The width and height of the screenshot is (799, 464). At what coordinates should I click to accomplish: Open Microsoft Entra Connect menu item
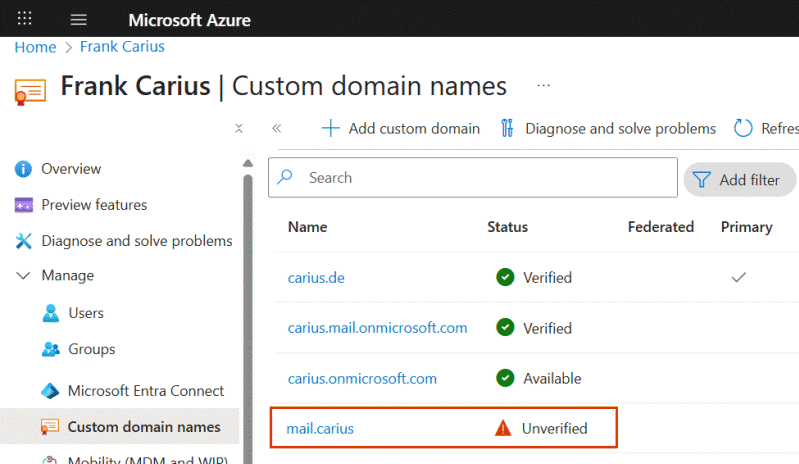[146, 391]
